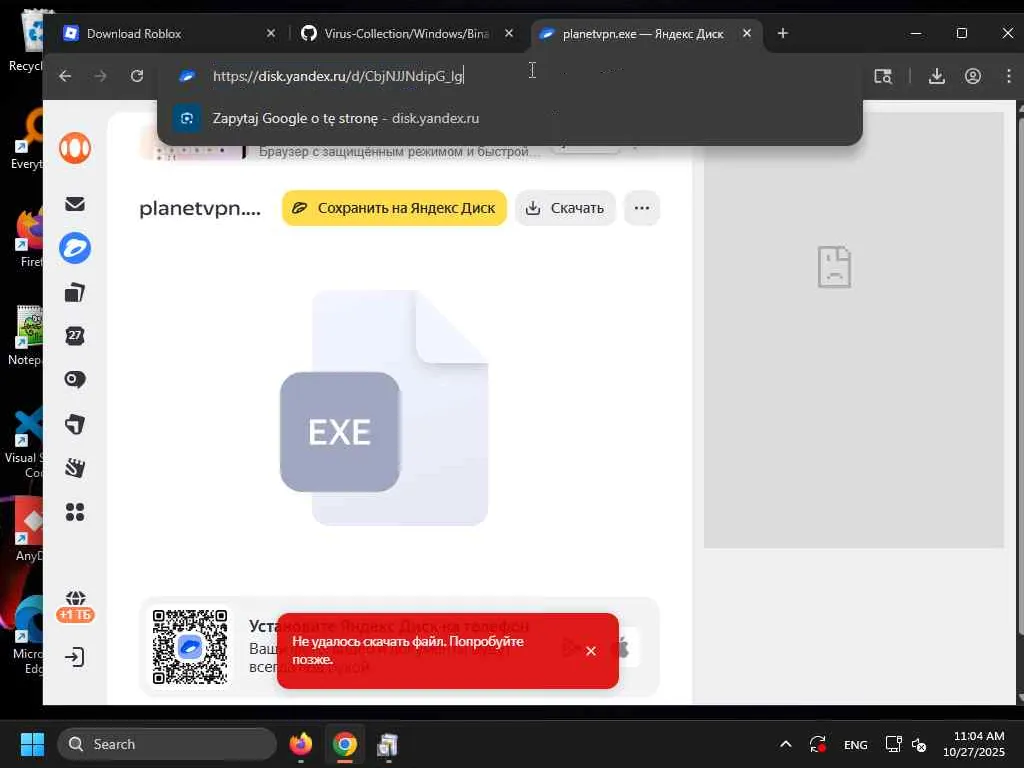Viewport: 1024px width, 768px height.
Task: Reload the current page
Action: (136, 76)
